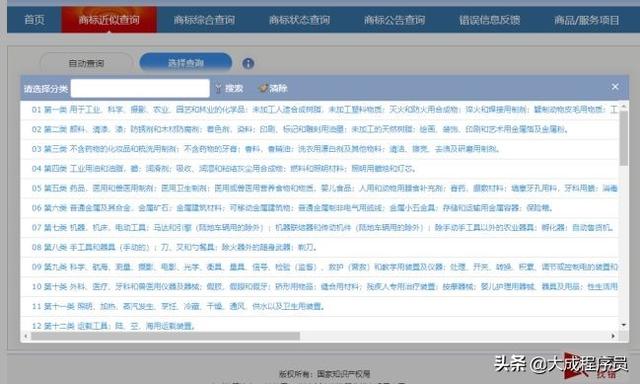This screenshot has height=384, width=640.
Task: Click the 清除 broom icon
Action: 263,88
